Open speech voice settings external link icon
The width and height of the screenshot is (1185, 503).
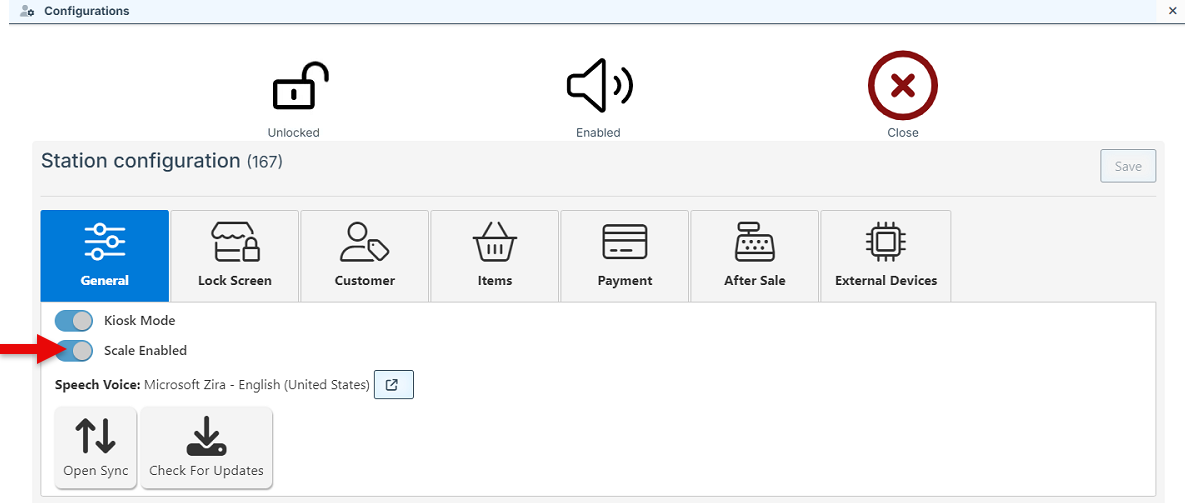coord(393,385)
